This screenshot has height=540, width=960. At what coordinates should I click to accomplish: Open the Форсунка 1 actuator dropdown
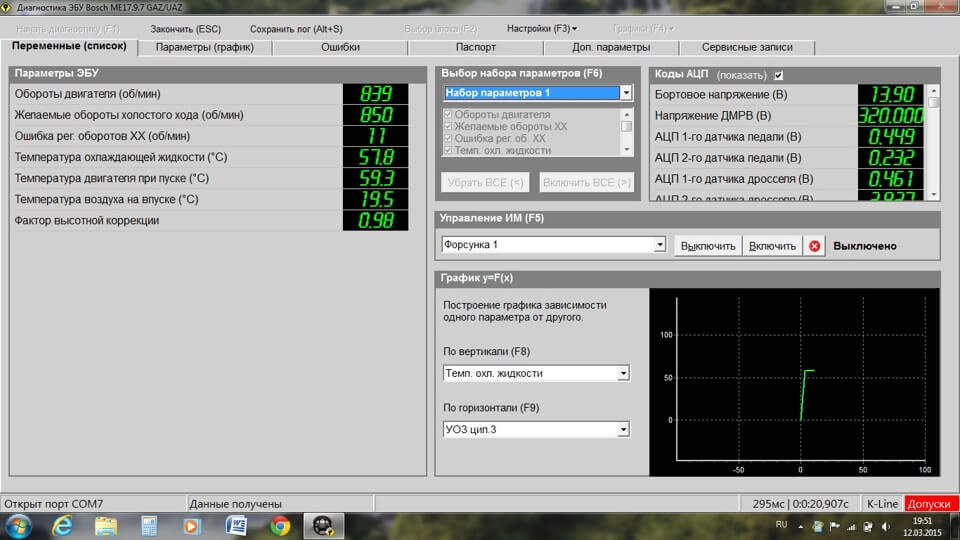click(660, 245)
